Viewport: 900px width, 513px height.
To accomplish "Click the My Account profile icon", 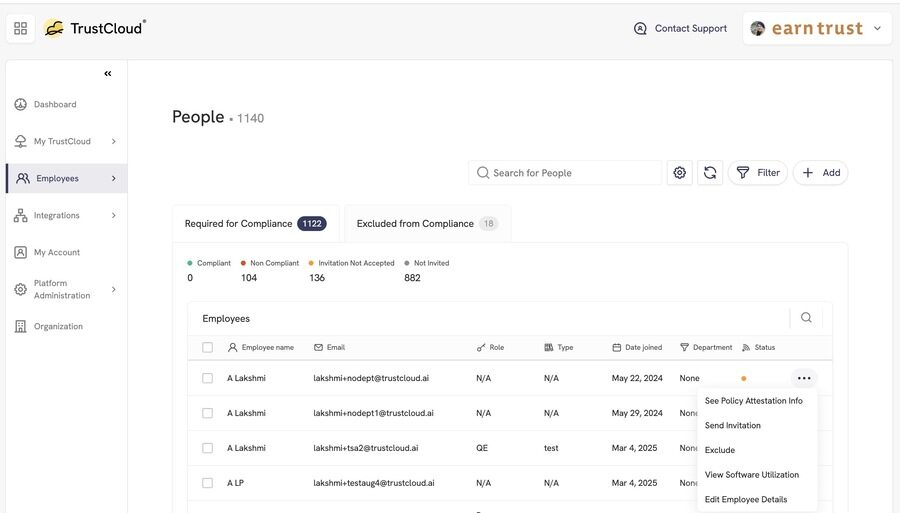I will 21,252.
